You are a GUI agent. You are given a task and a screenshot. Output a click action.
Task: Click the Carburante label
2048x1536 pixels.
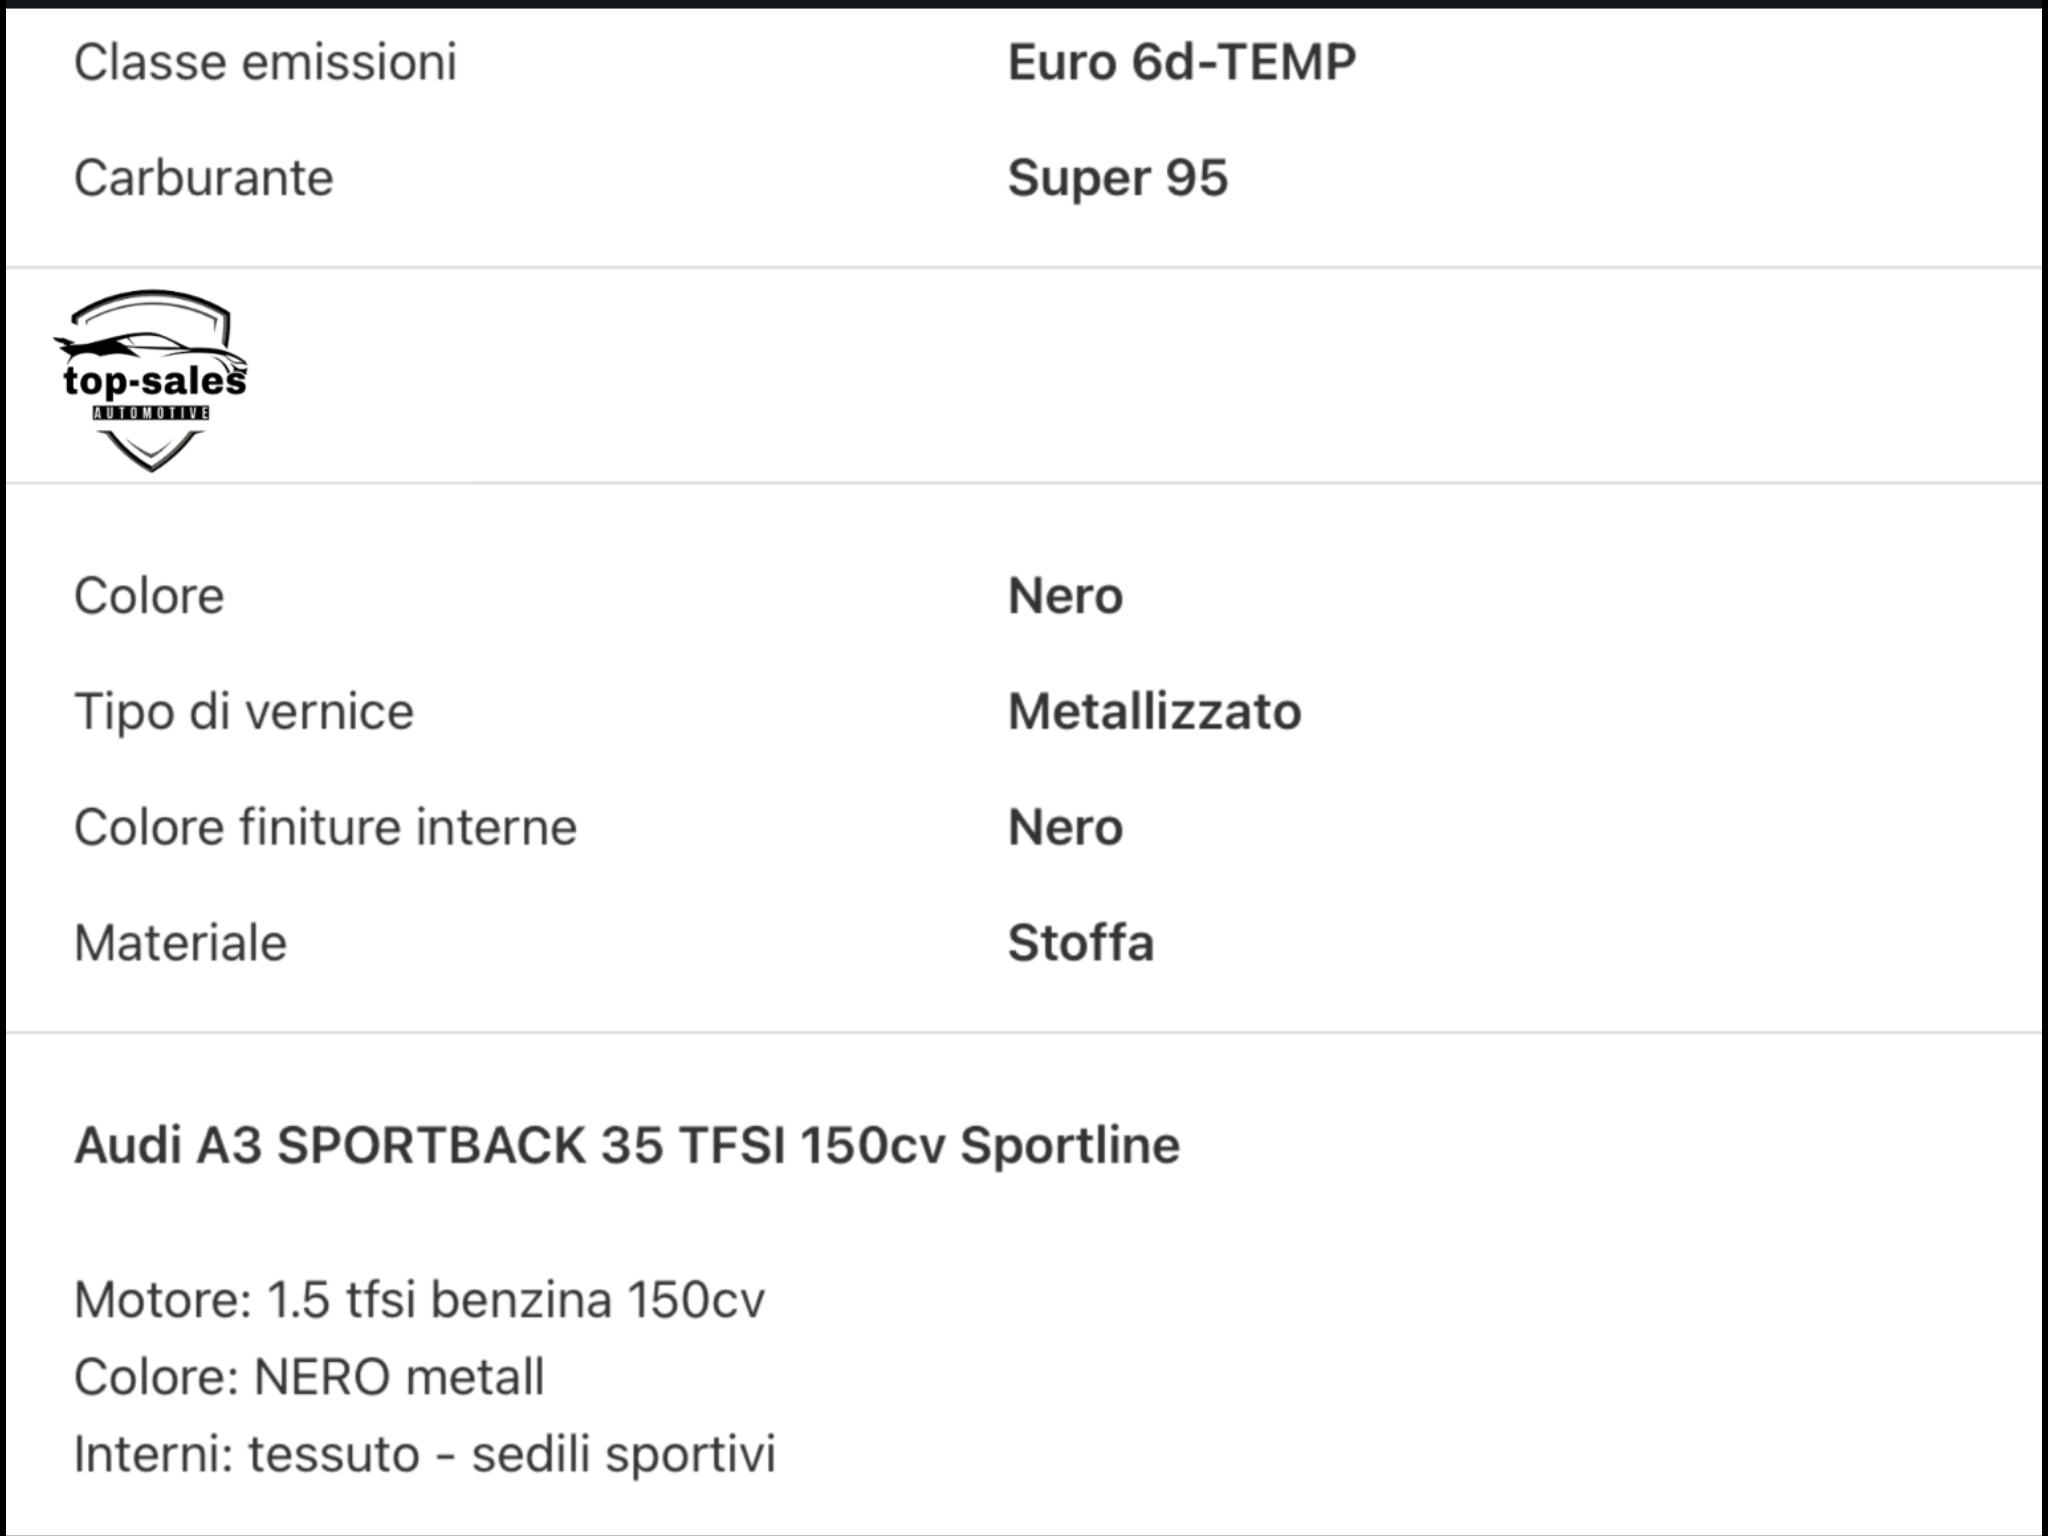(203, 178)
